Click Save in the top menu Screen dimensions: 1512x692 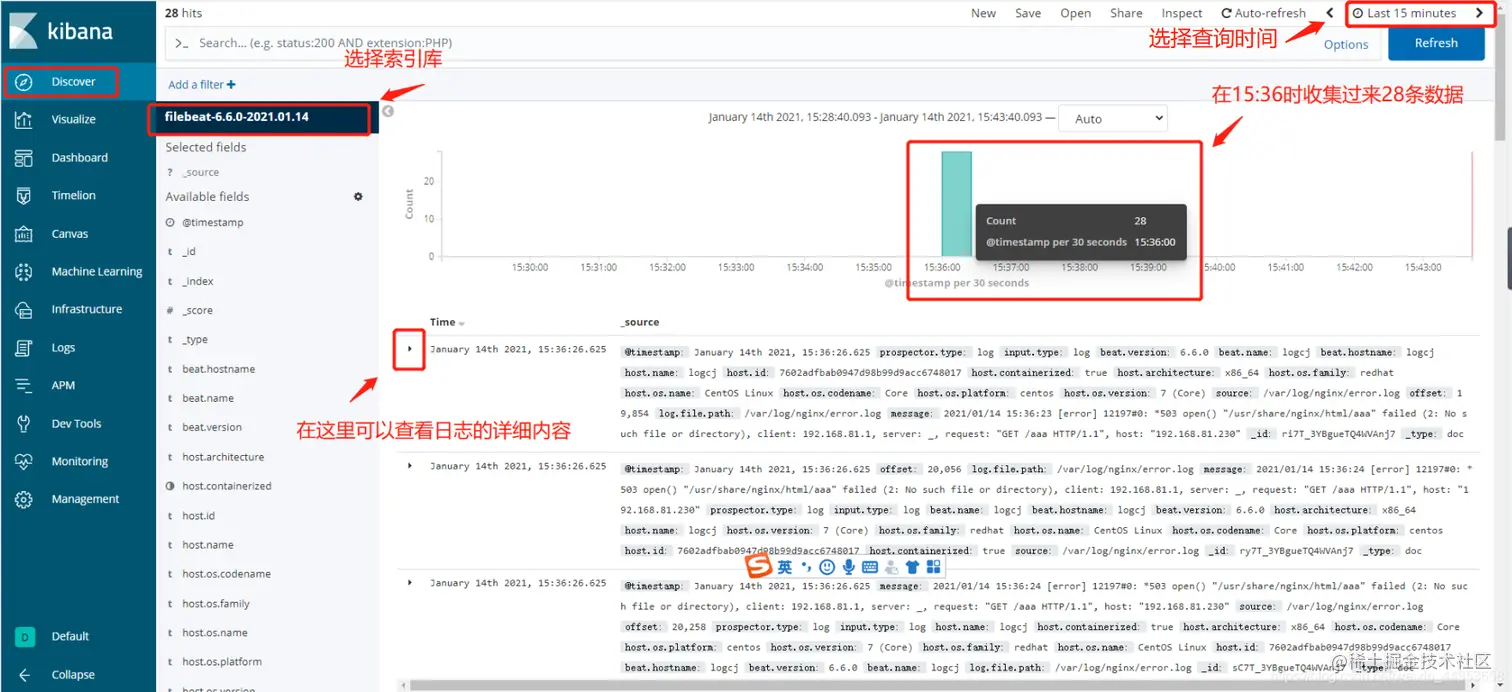[x=1028, y=13]
